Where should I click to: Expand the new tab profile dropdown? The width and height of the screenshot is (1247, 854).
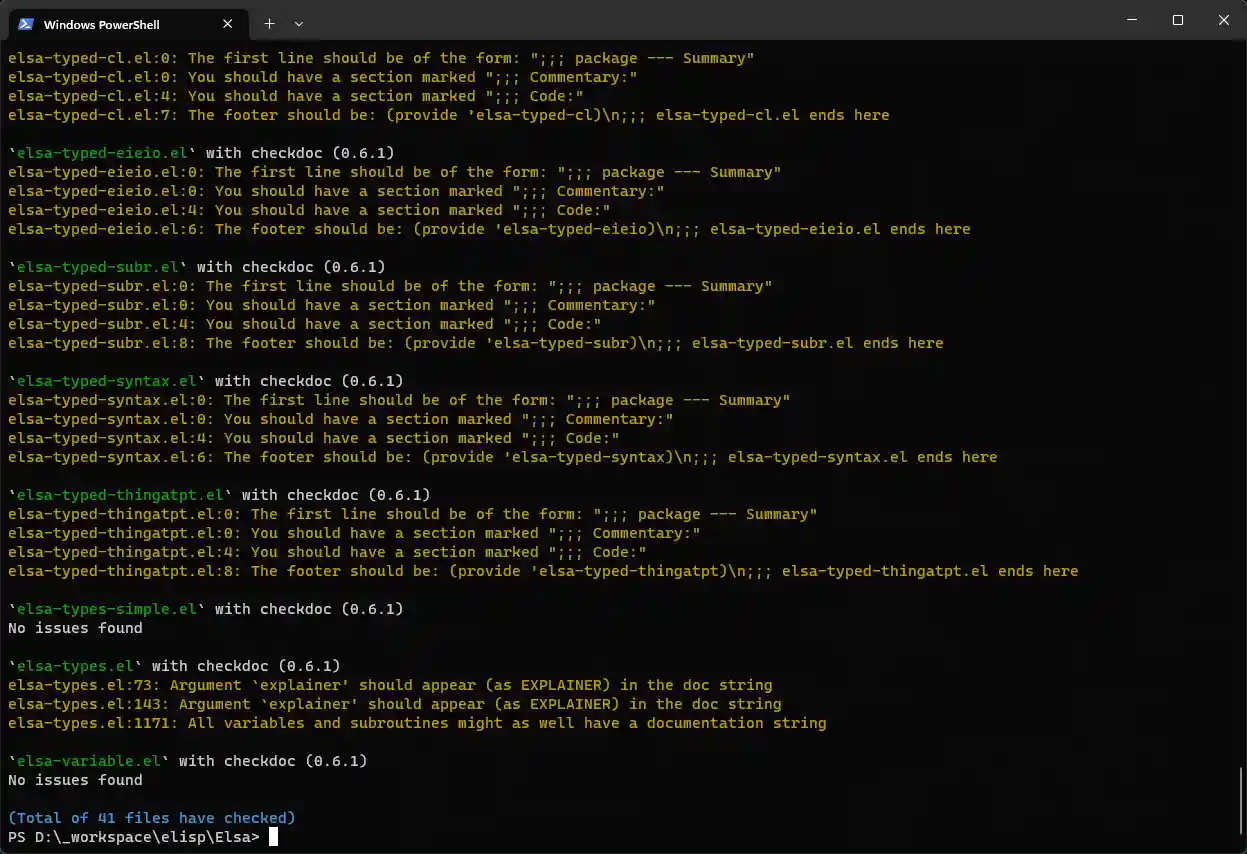[x=299, y=23]
